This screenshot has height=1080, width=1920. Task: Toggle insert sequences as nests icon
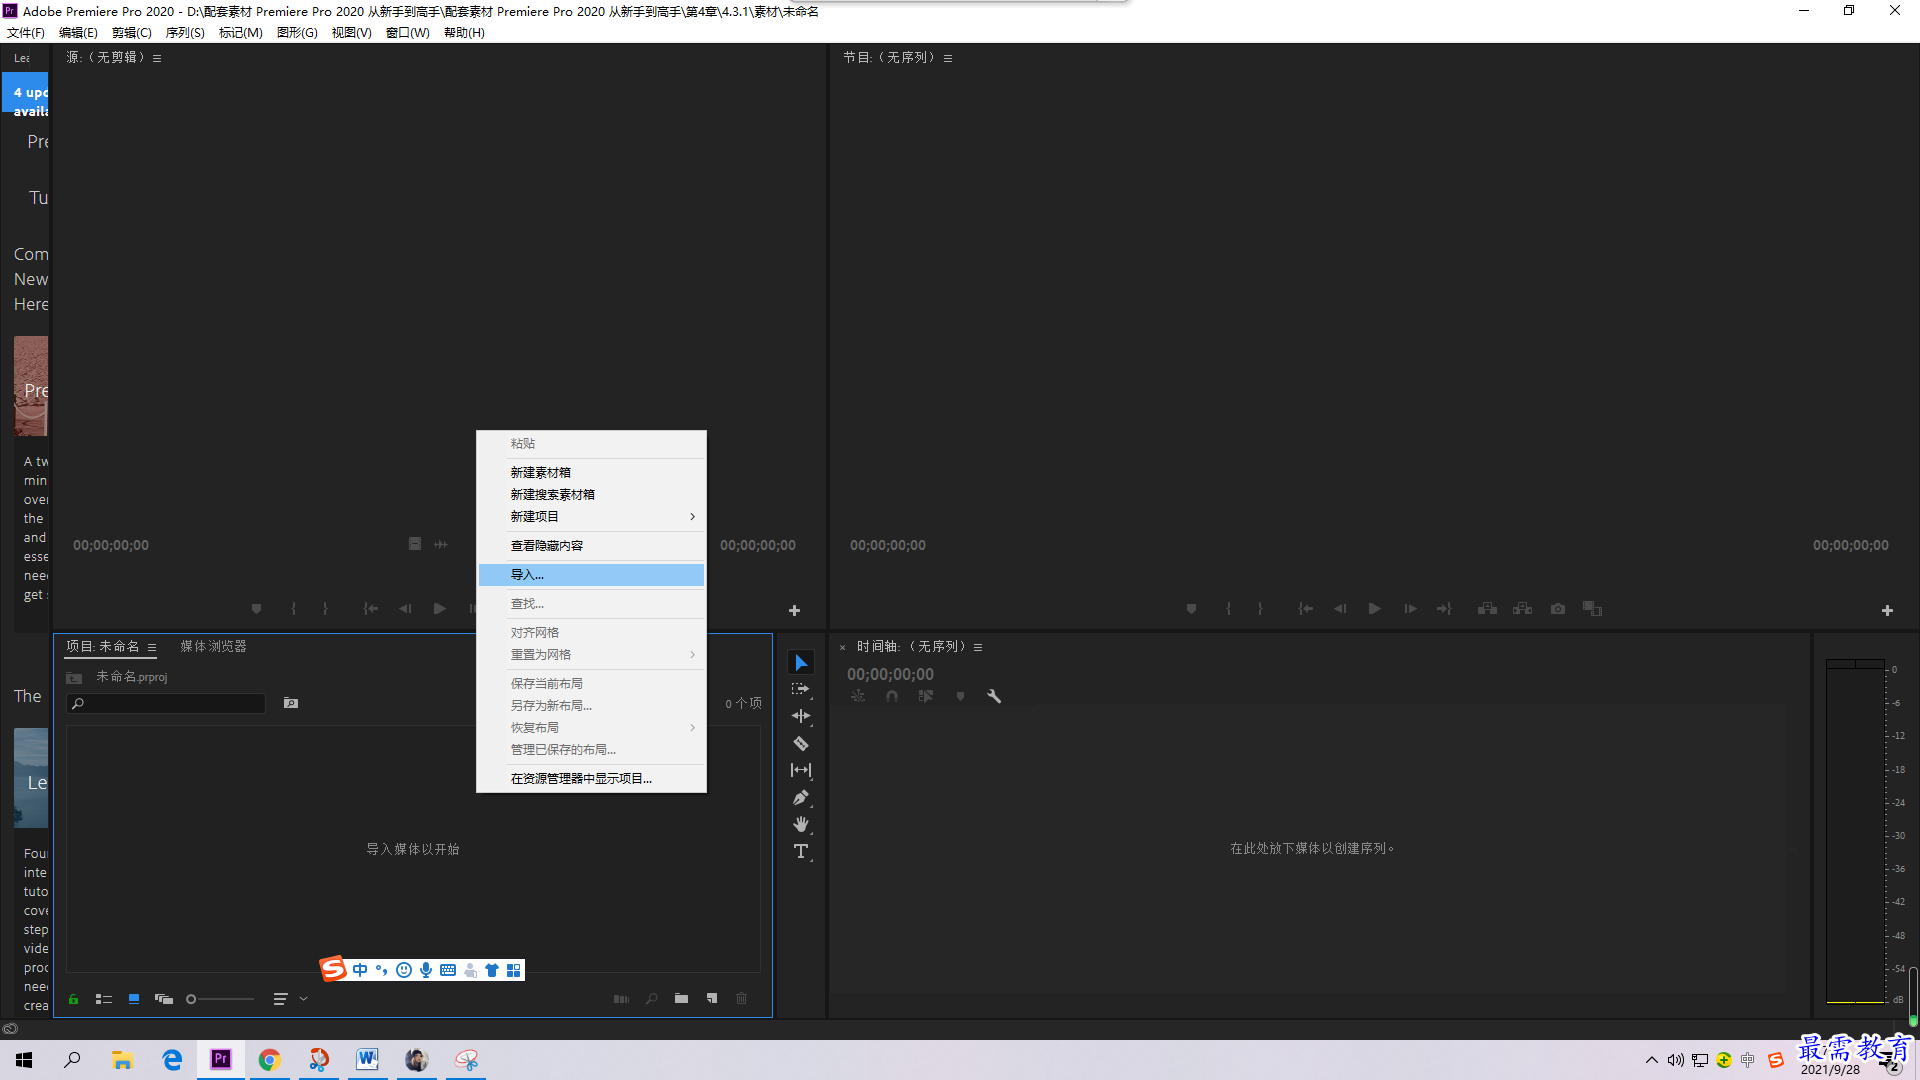[858, 696]
